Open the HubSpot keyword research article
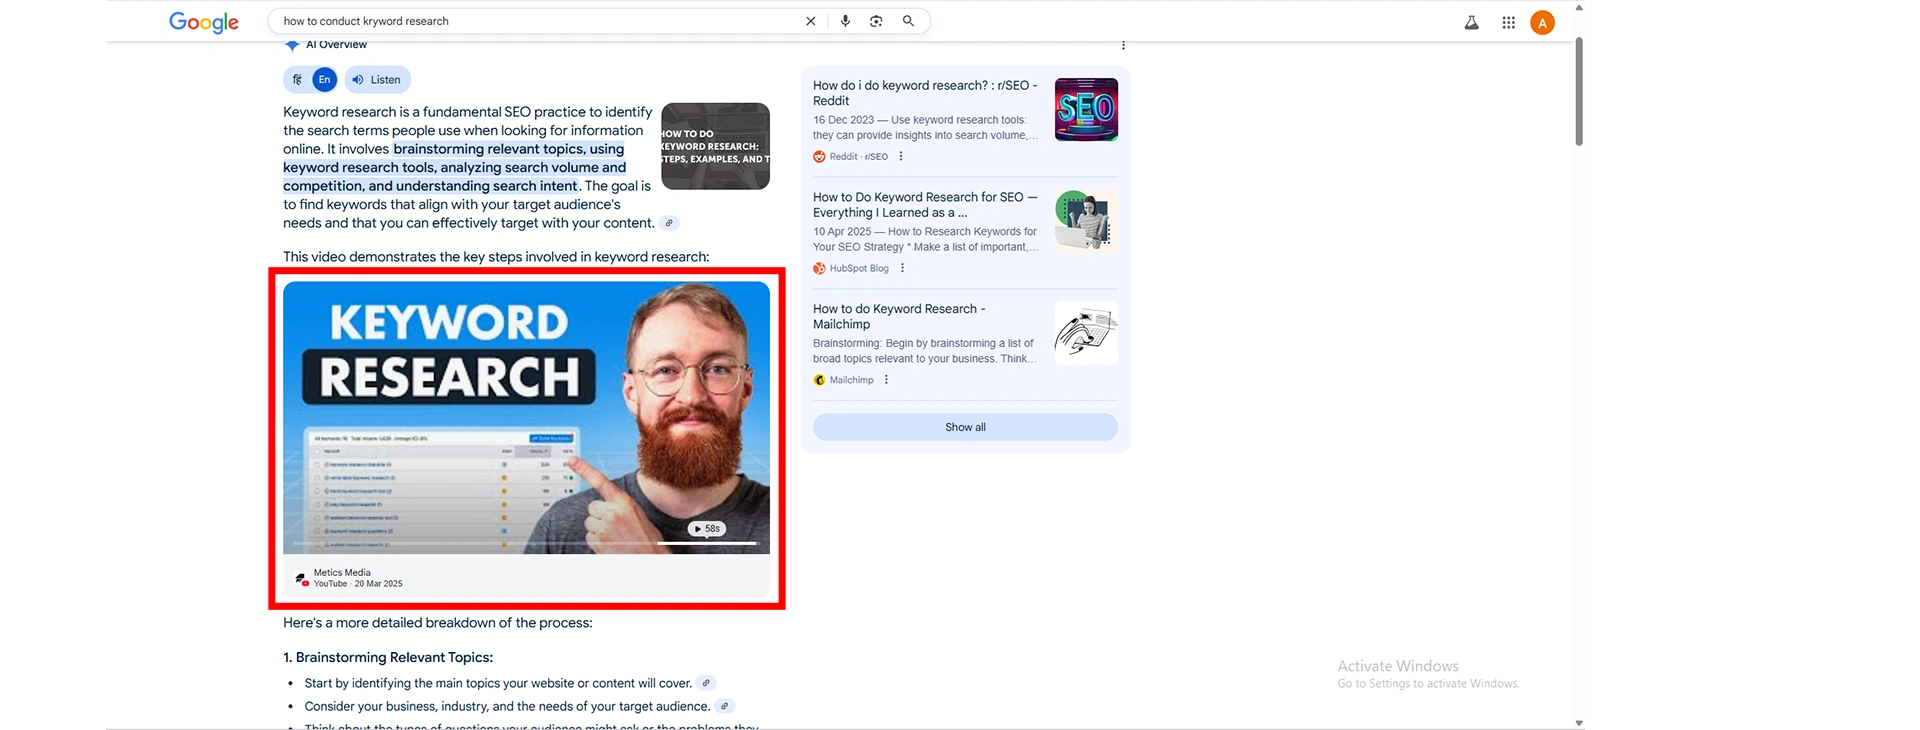 point(926,205)
